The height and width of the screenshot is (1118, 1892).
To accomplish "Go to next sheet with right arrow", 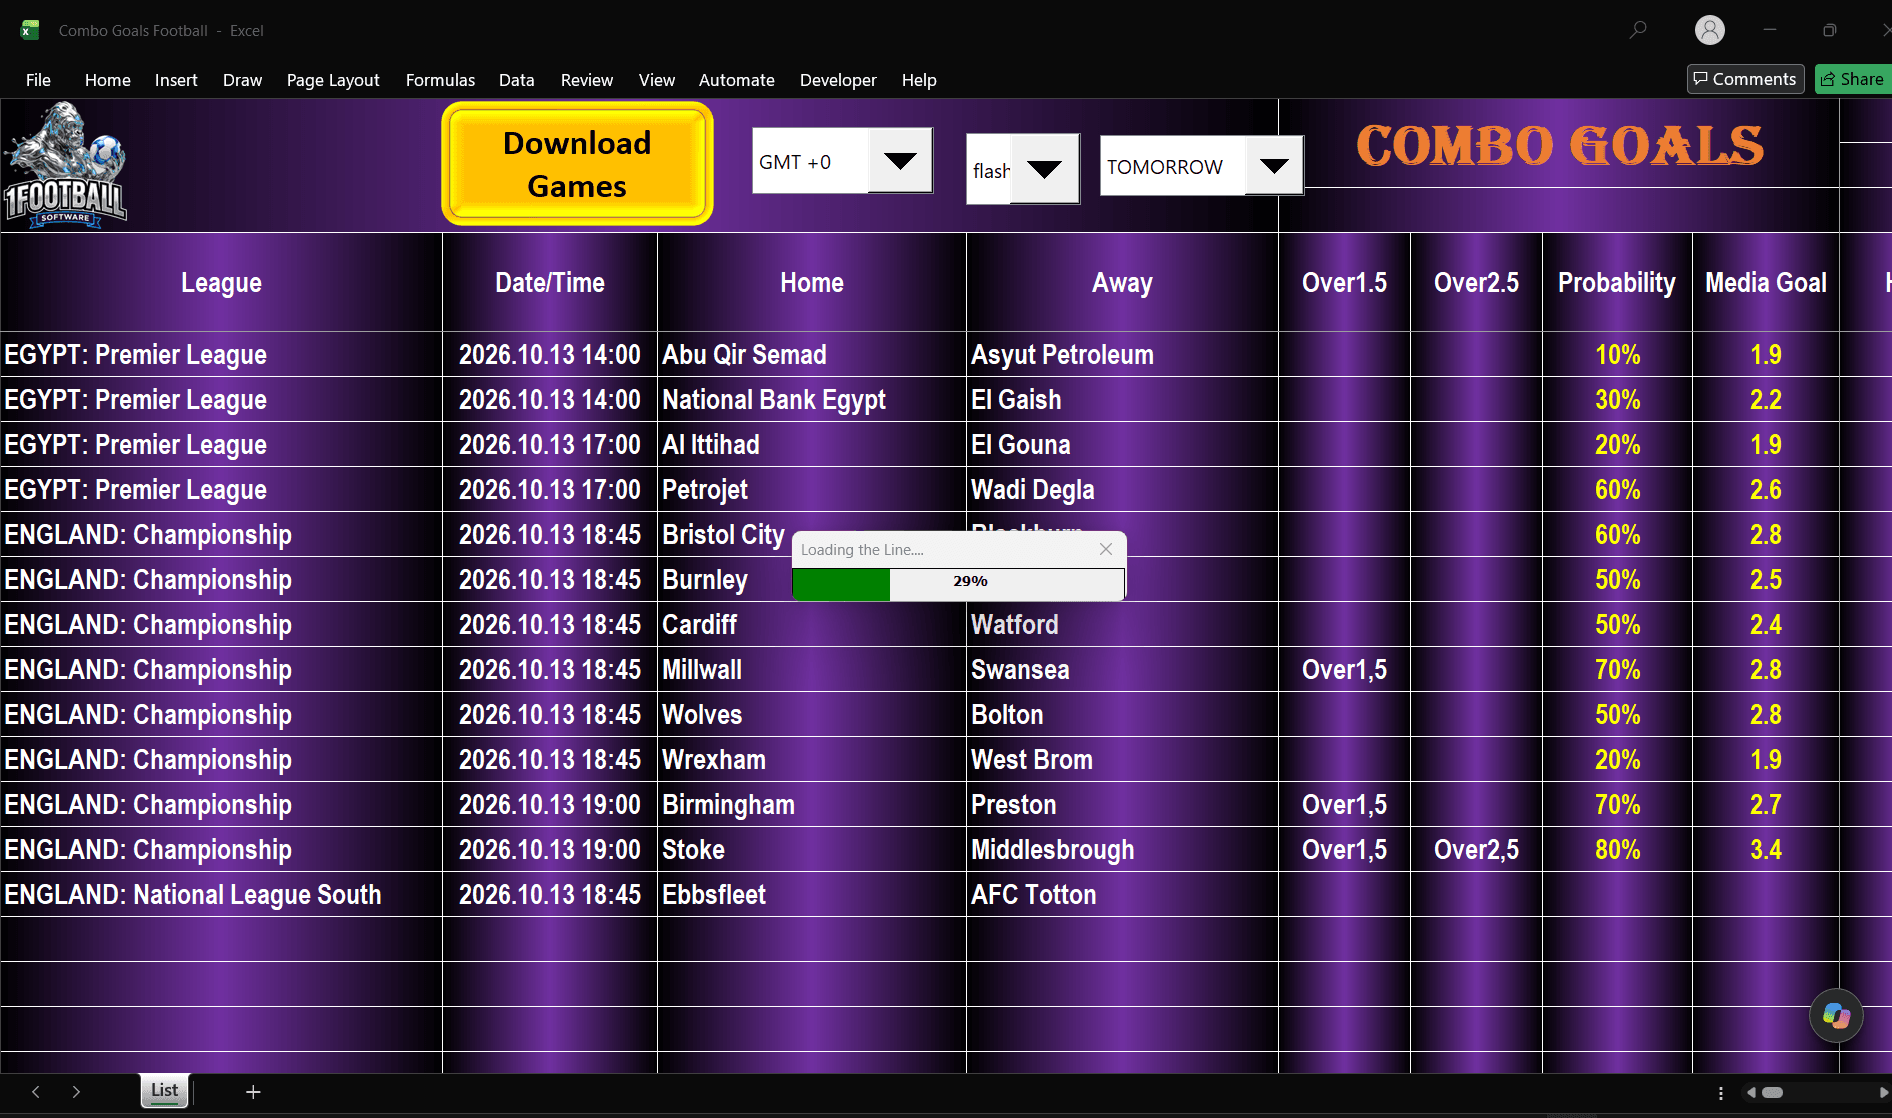I will click(x=76, y=1092).
